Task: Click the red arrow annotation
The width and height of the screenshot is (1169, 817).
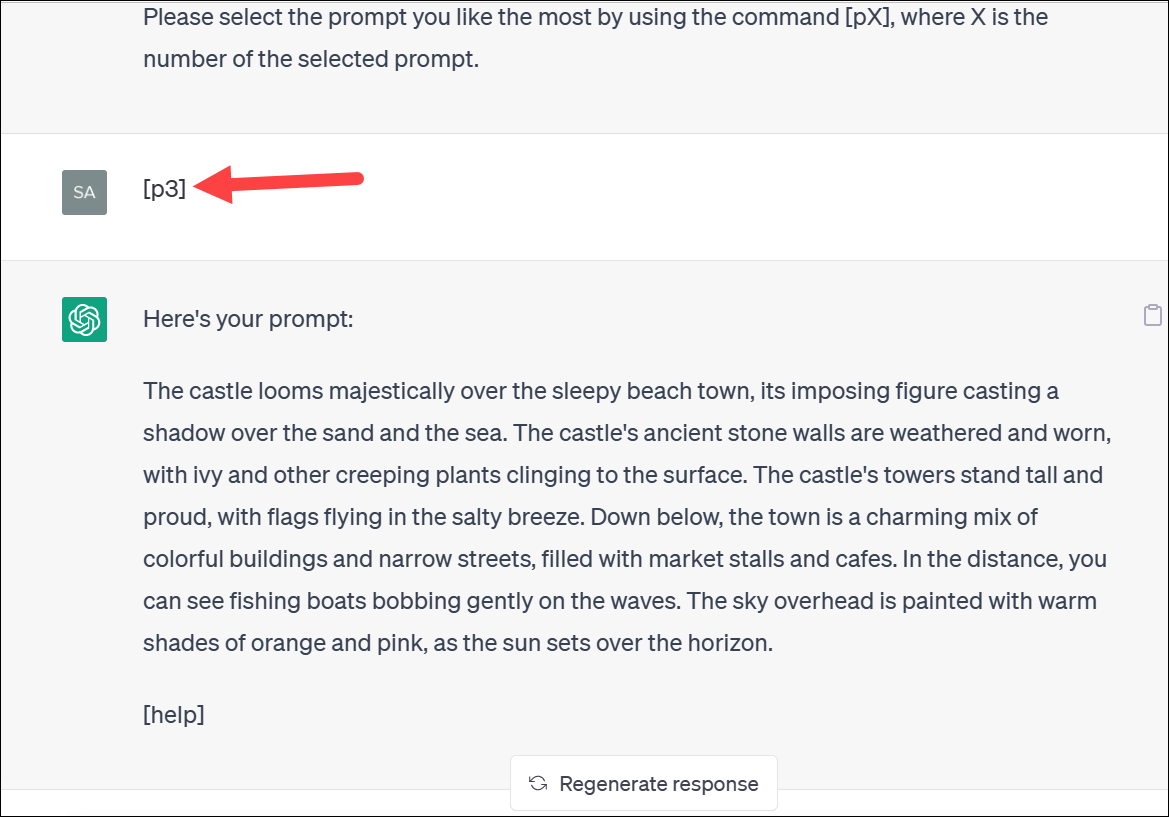Action: pyautogui.click(x=278, y=183)
